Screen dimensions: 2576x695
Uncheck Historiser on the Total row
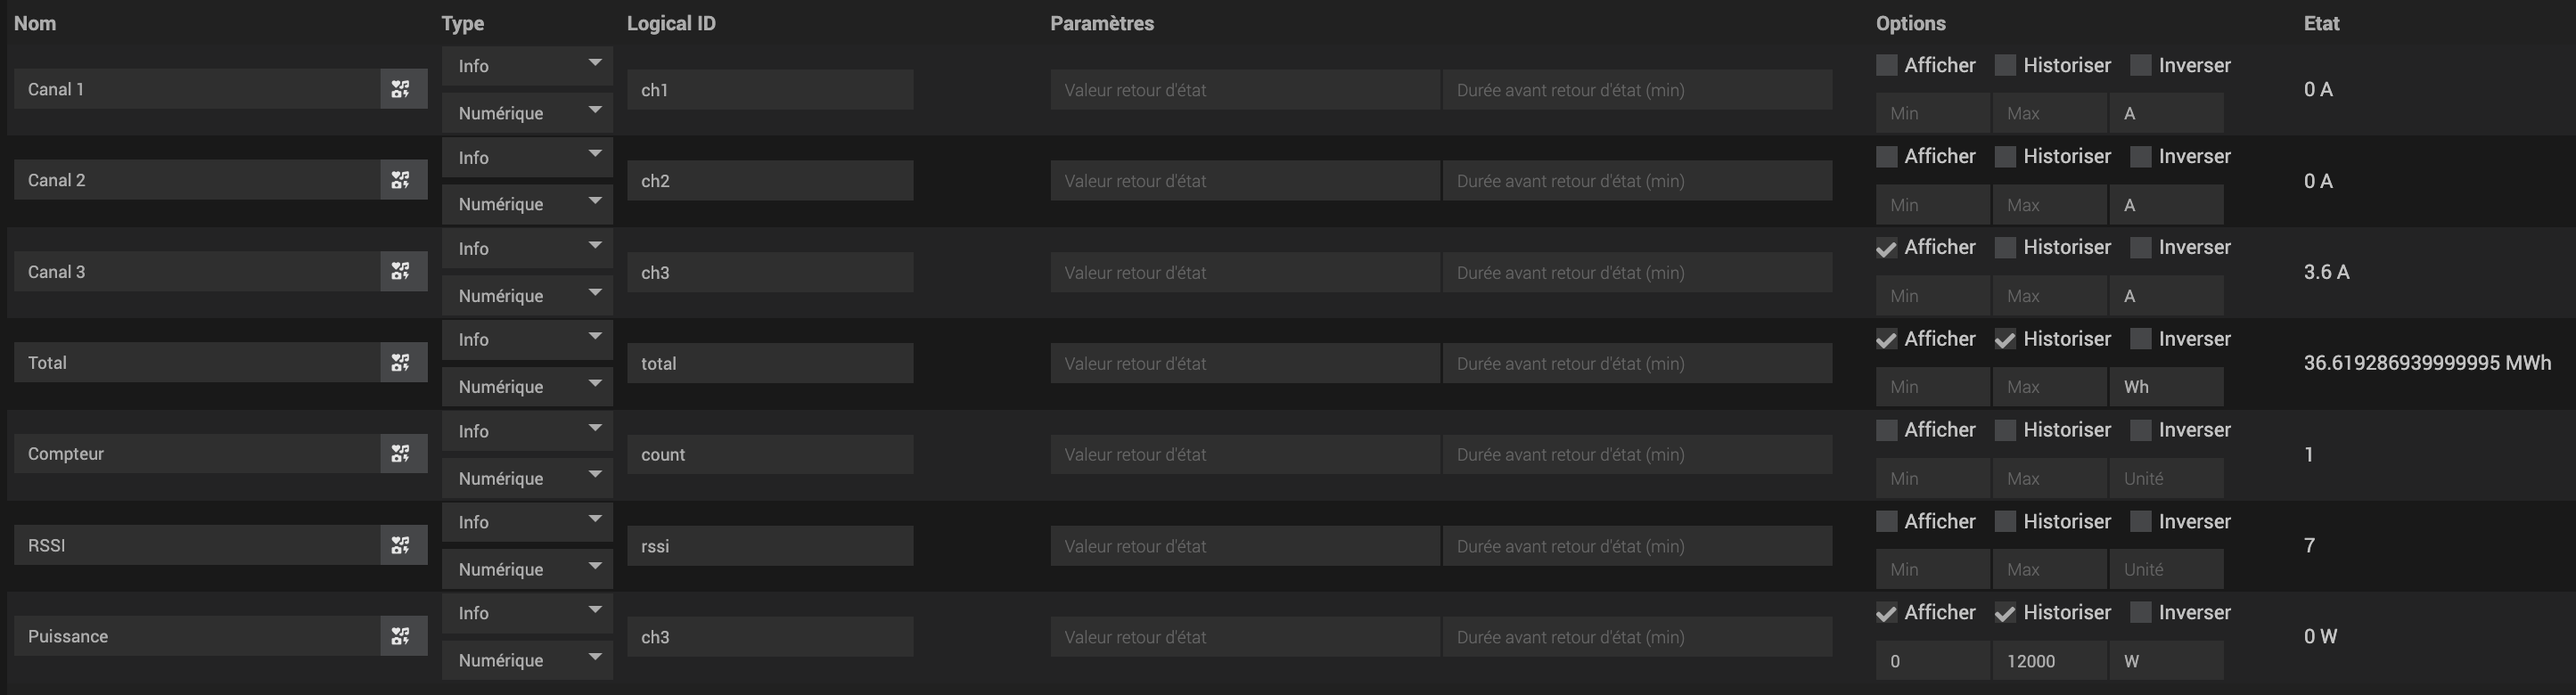click(x=2005, y=339)
